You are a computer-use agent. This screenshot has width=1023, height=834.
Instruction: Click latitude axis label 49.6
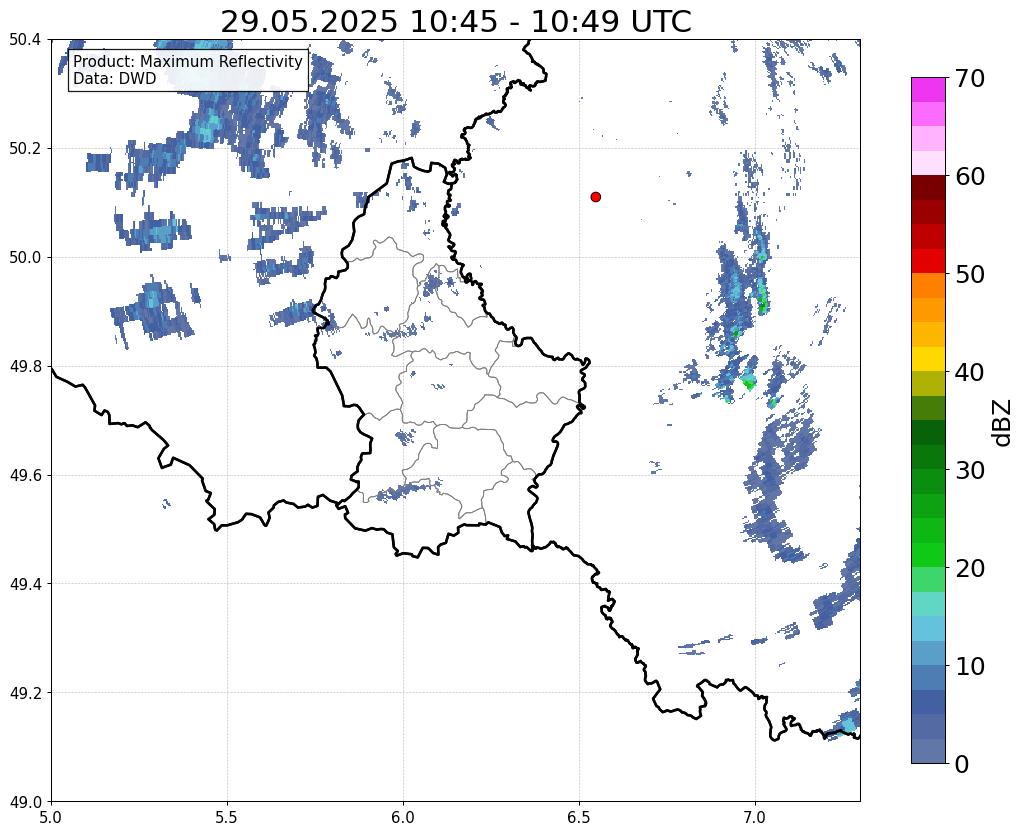(x=25, y=476)
